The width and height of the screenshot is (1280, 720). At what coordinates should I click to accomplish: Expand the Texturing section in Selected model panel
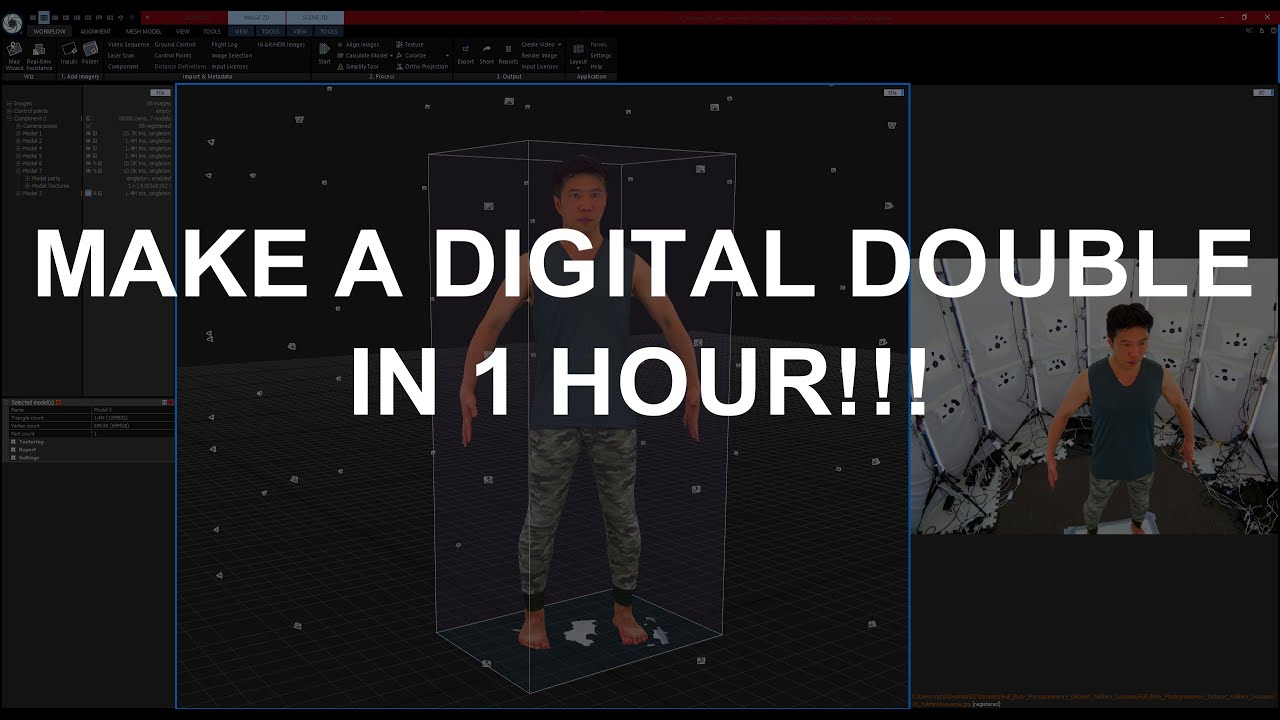[14, 441]
